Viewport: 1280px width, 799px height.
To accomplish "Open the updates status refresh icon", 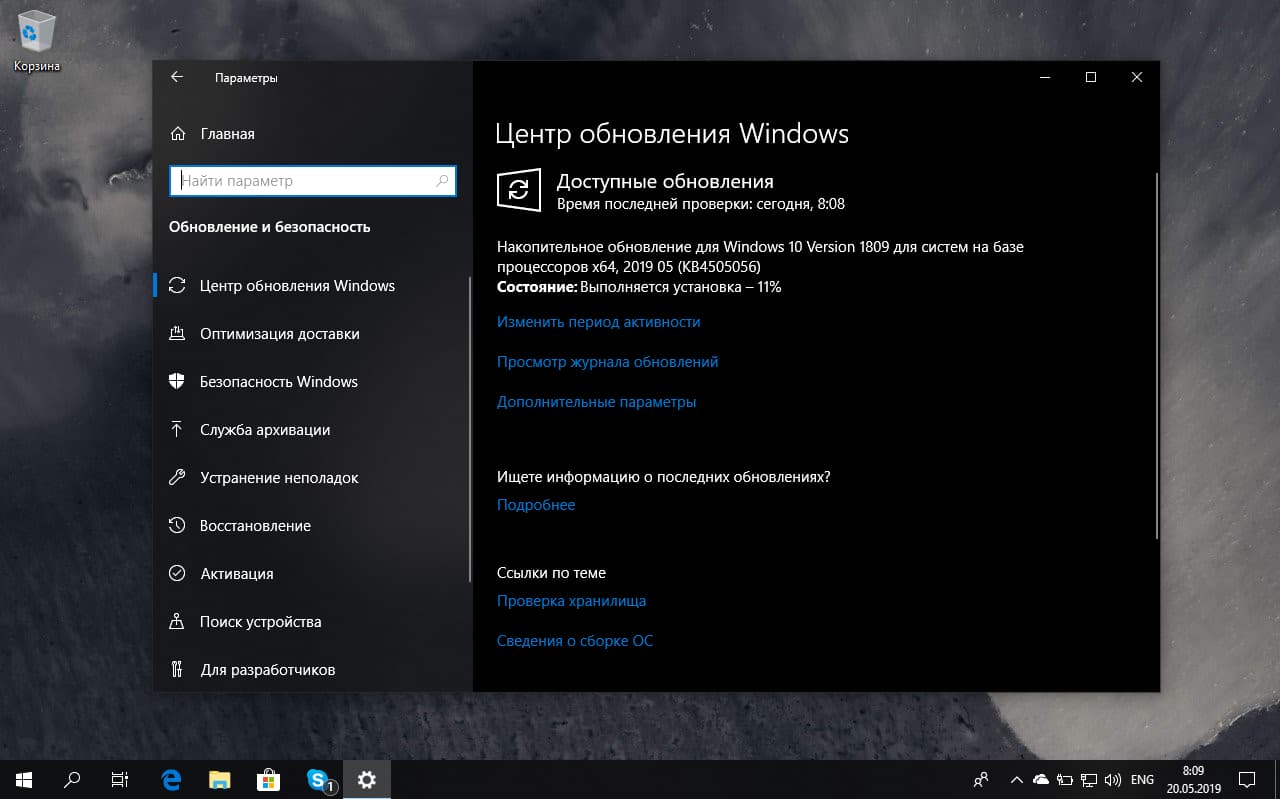I will [x=518, y=190].
